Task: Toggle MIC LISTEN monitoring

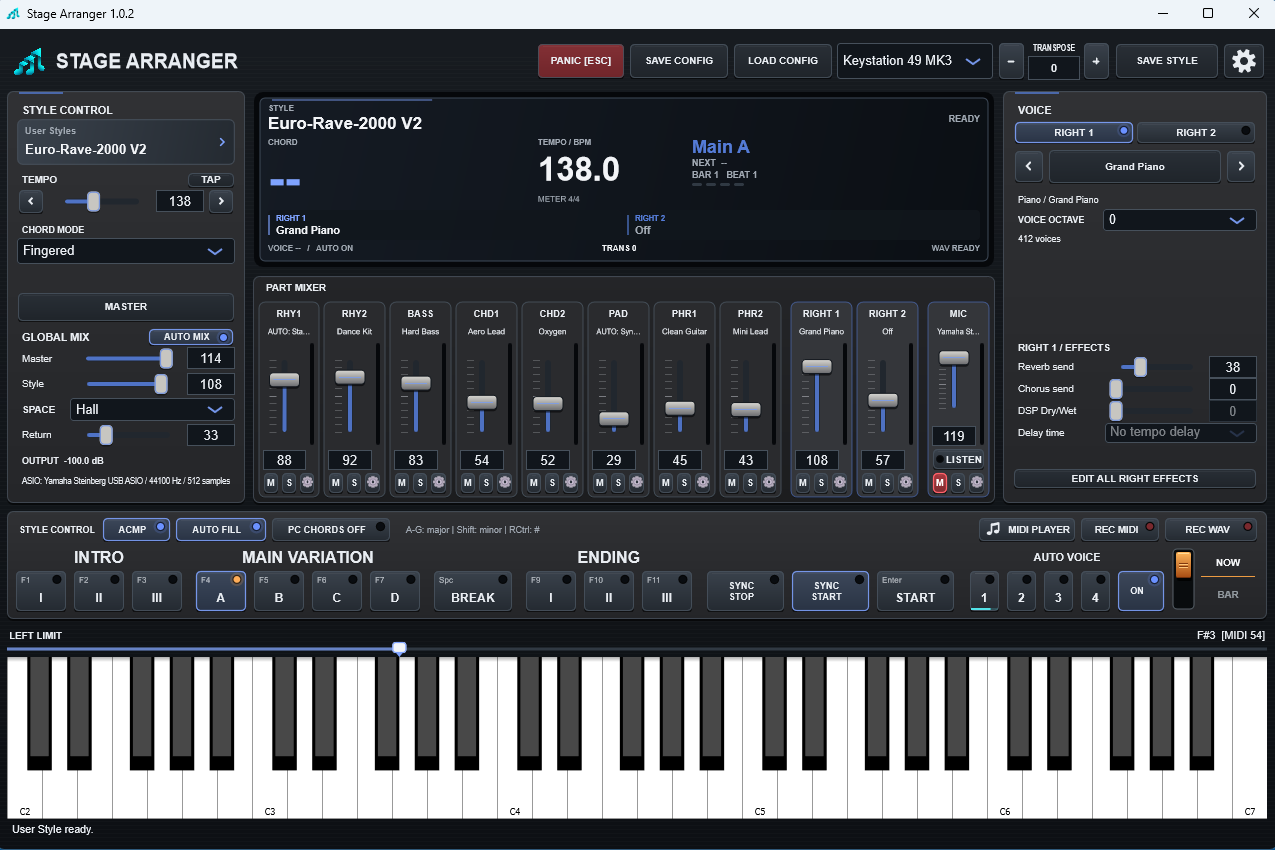Action: 958,459
